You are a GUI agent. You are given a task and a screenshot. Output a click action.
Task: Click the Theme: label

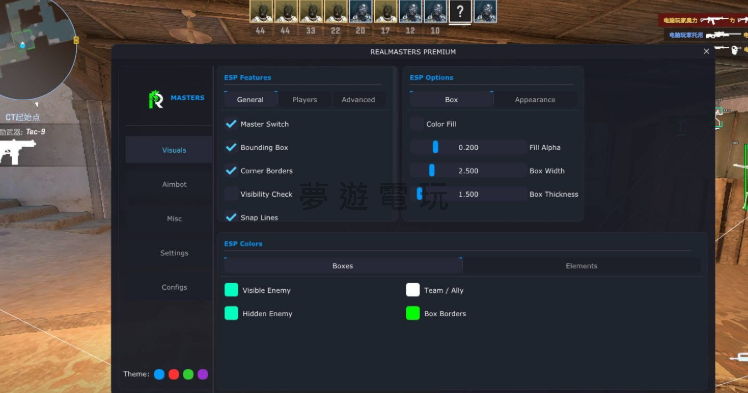tap(136, 374)
